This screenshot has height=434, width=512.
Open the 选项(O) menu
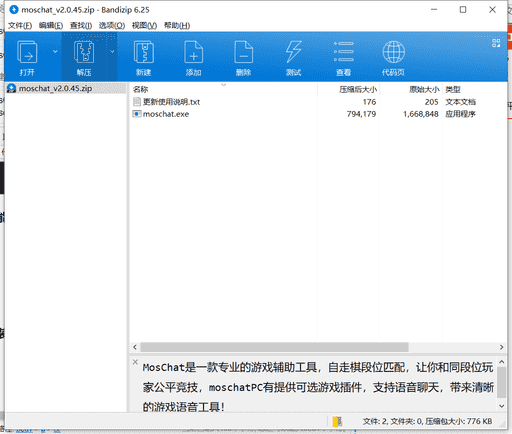(x=112, y=25)
